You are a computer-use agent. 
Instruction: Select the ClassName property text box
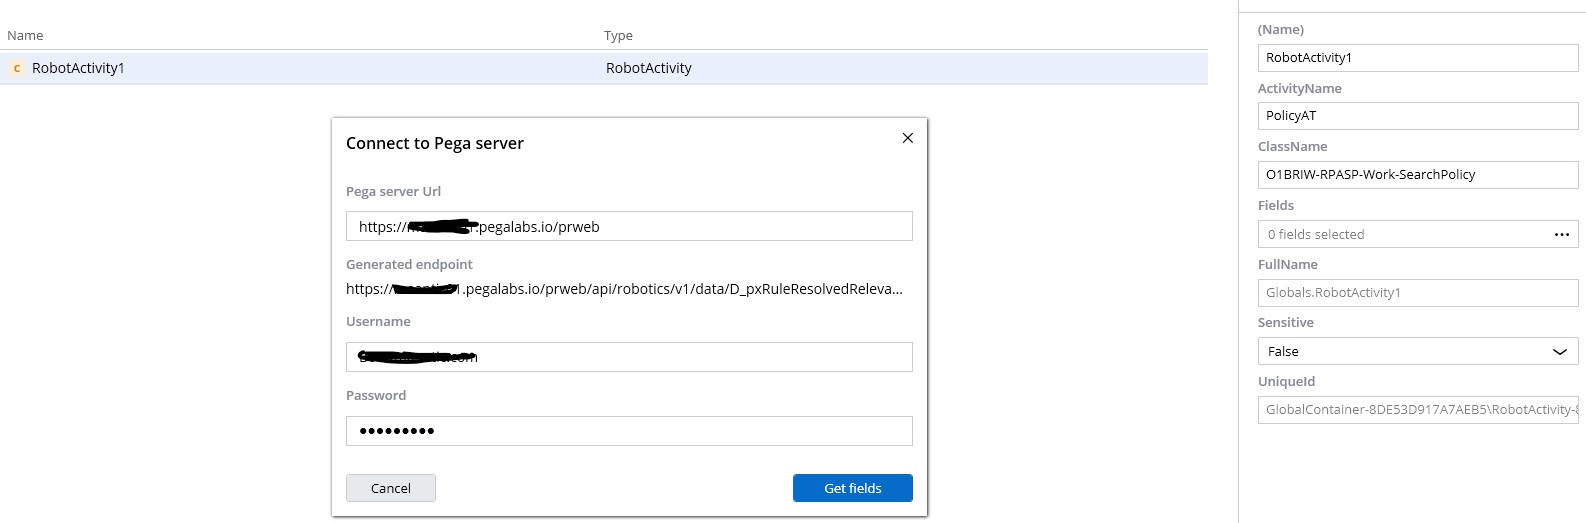[1416, 175]
